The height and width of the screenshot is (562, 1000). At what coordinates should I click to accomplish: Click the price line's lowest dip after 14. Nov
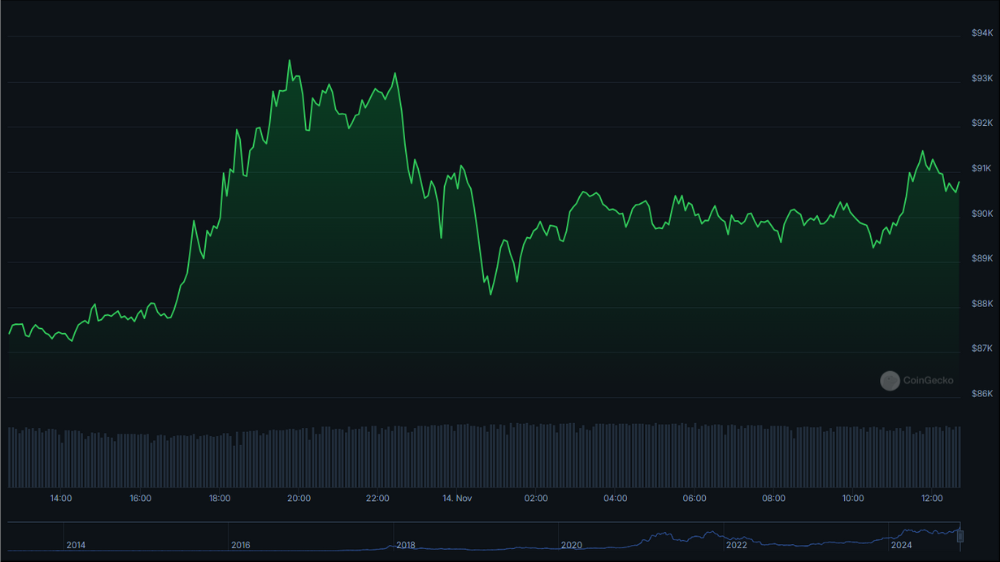pos(490,293)
